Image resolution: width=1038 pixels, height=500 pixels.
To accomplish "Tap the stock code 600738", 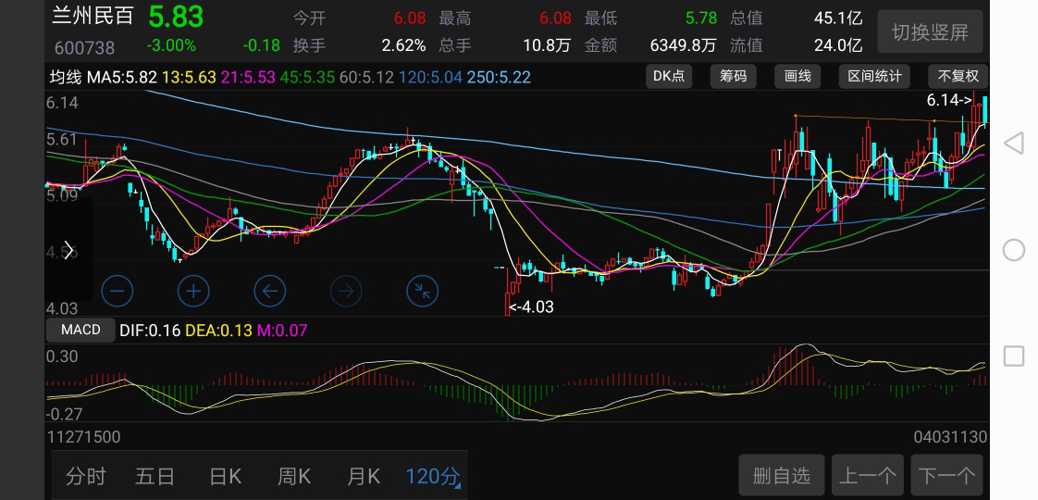I will [84, 48].
